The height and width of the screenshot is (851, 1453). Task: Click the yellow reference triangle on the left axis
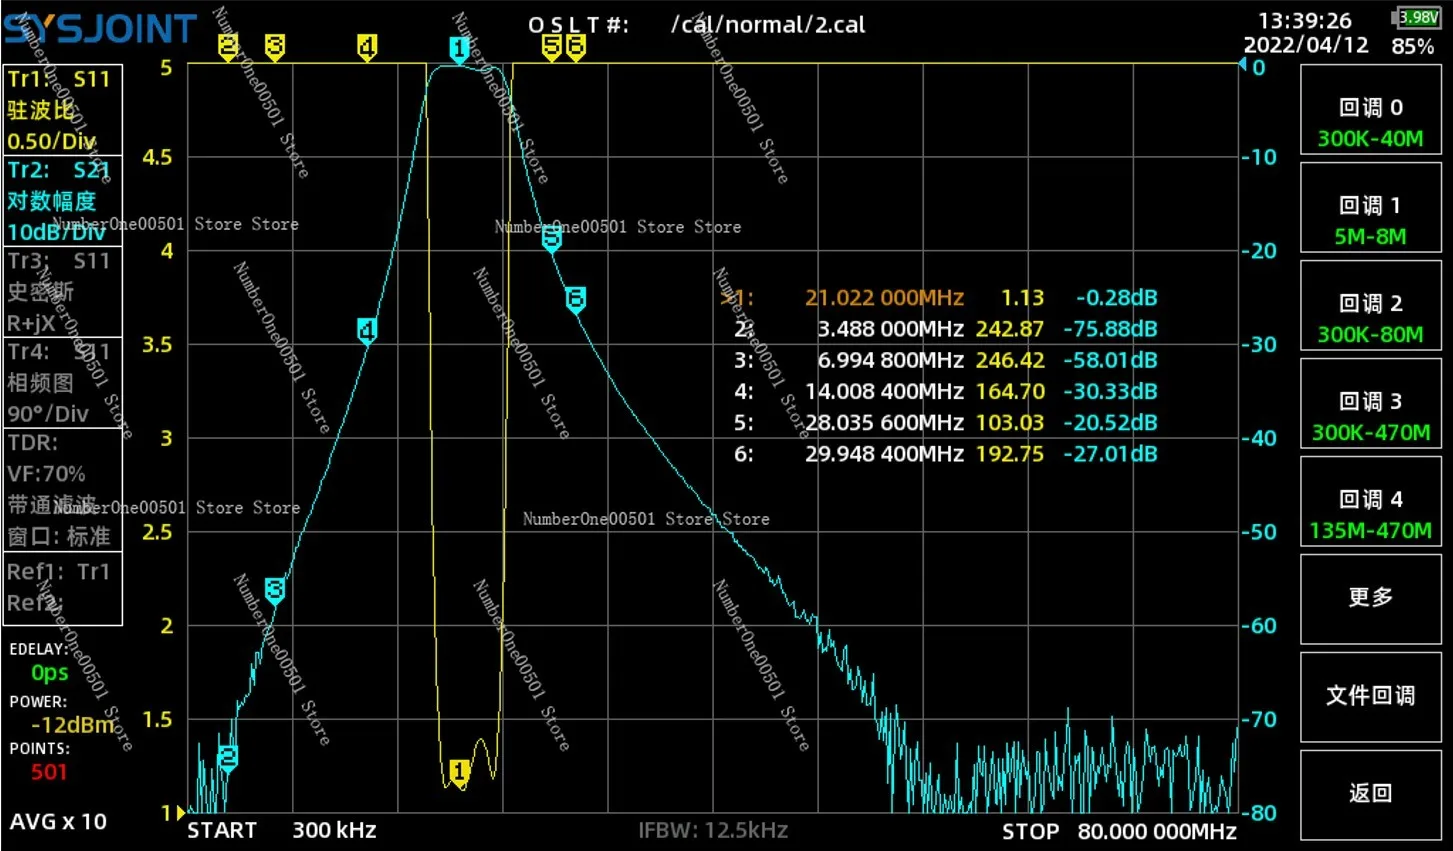click(x=181, y=812)
